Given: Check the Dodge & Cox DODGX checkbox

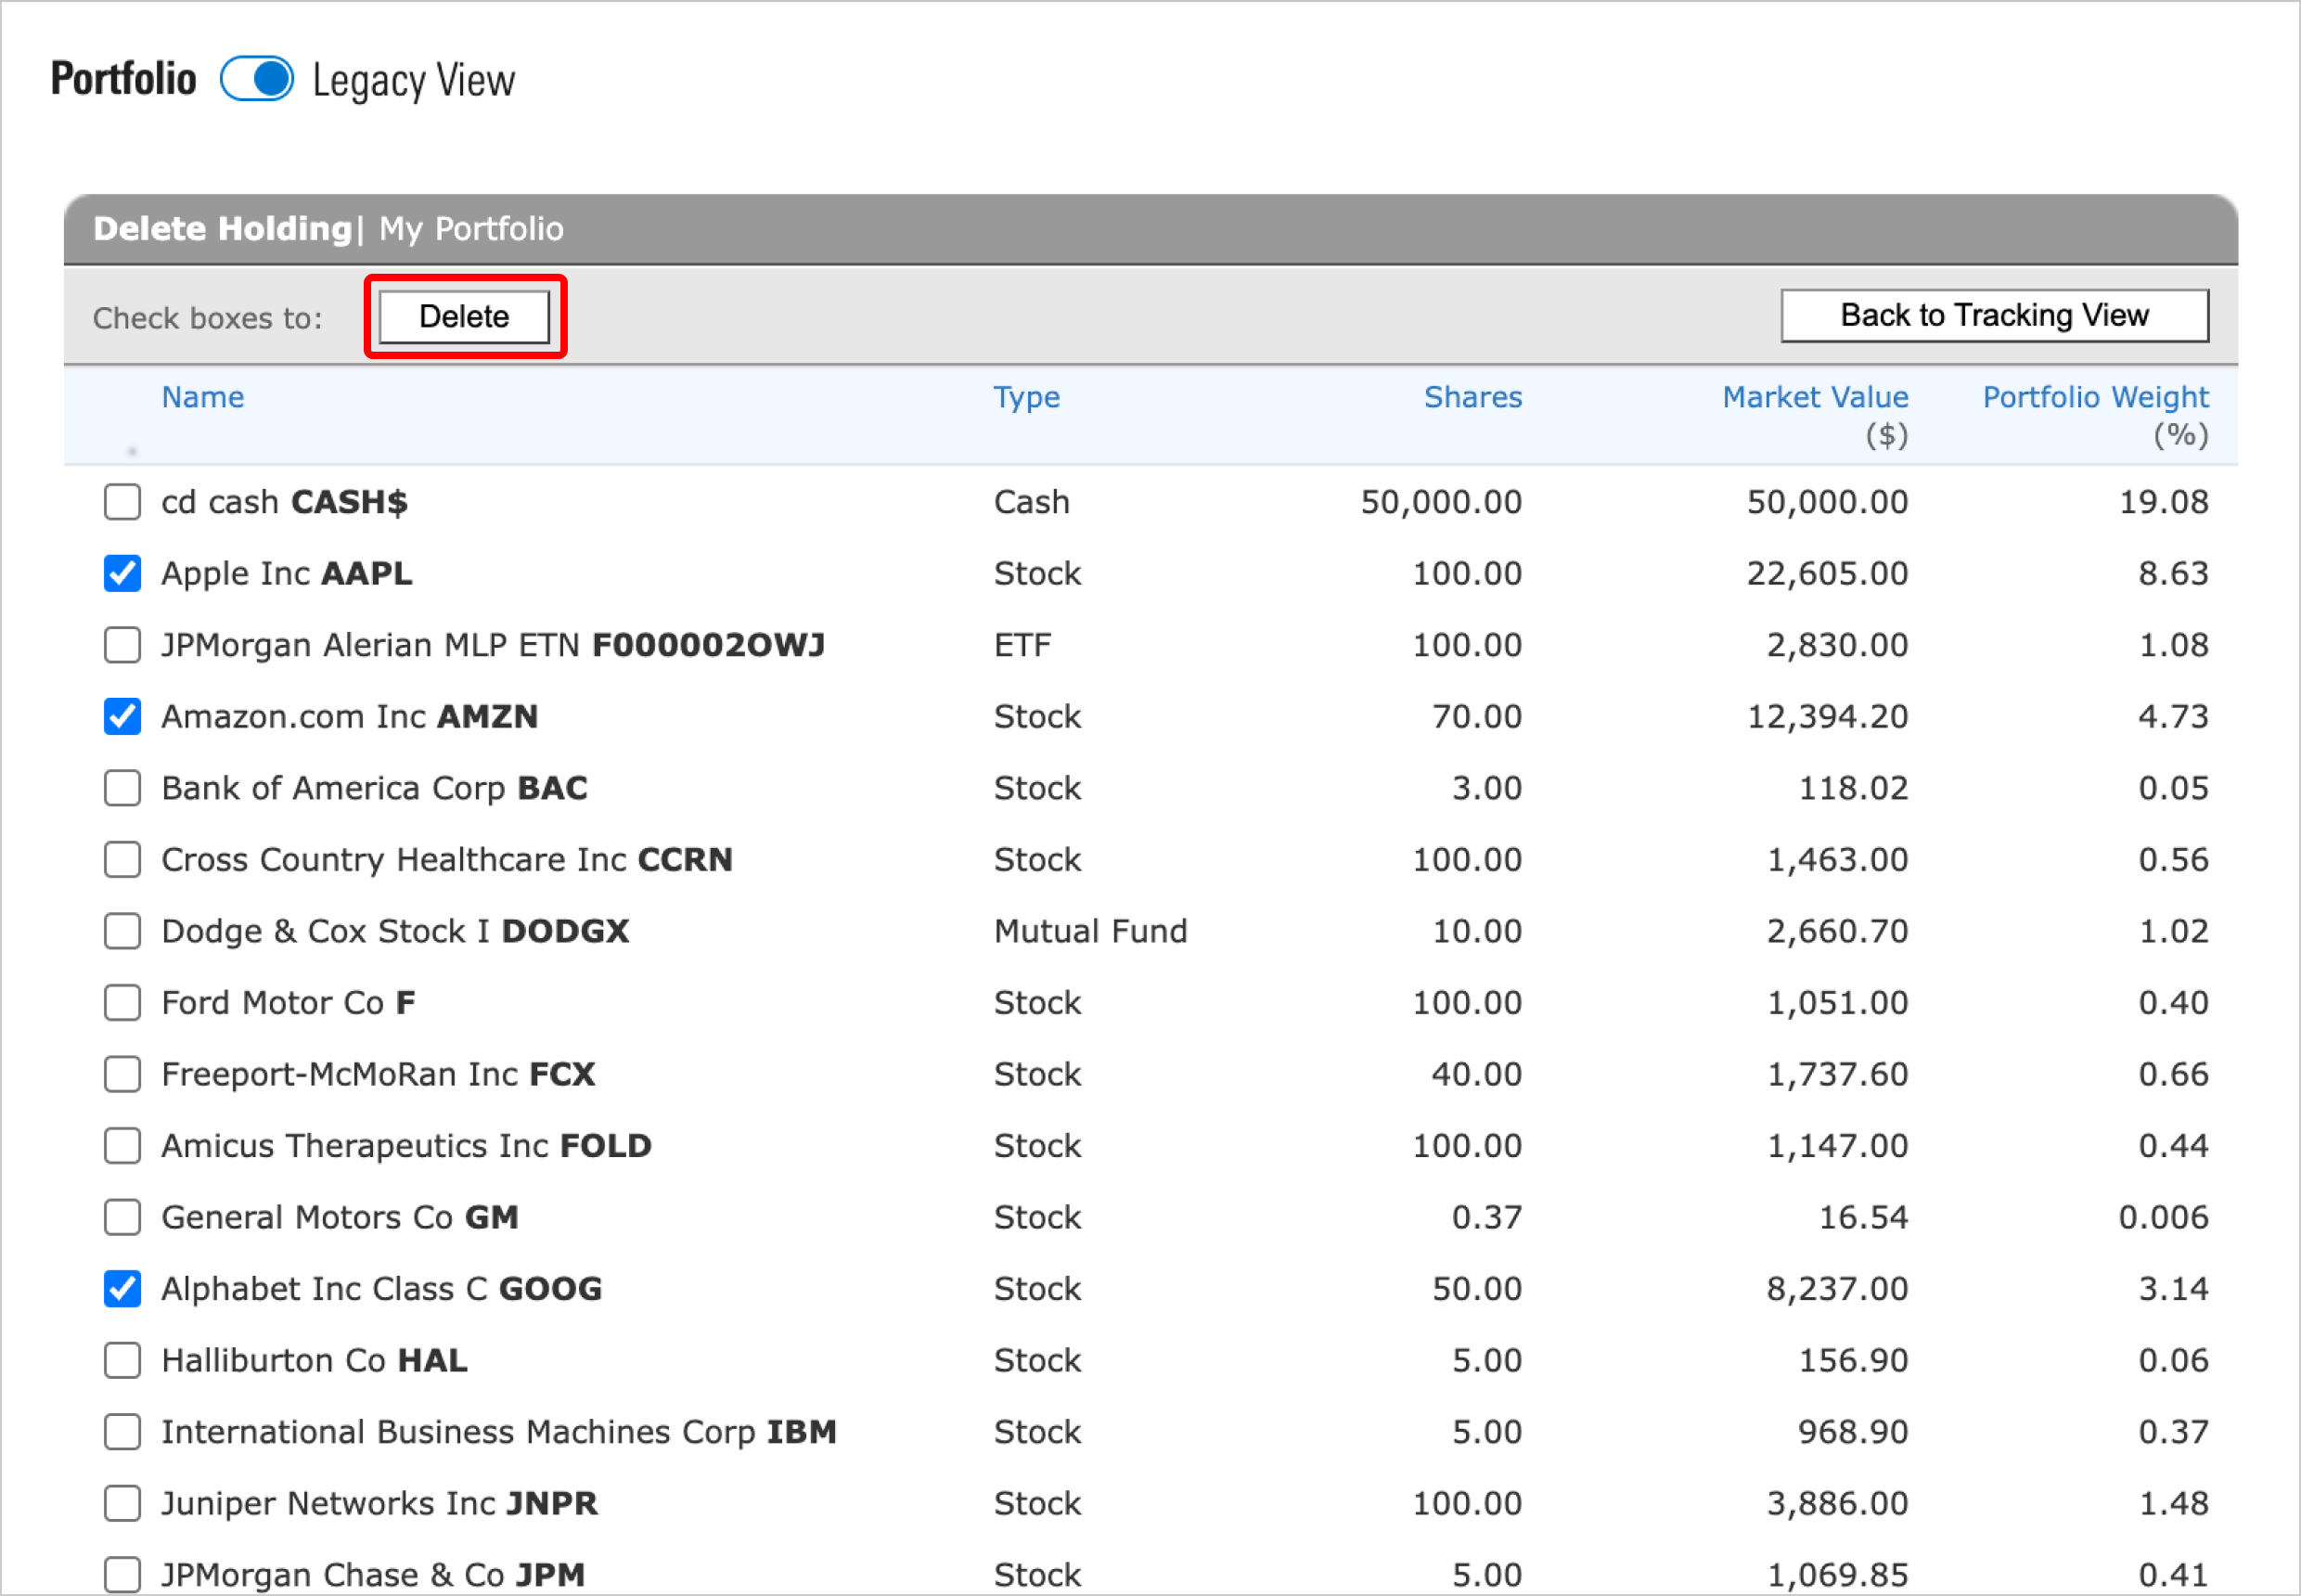Looking at the screenshot, I should (x=122, y=931).
